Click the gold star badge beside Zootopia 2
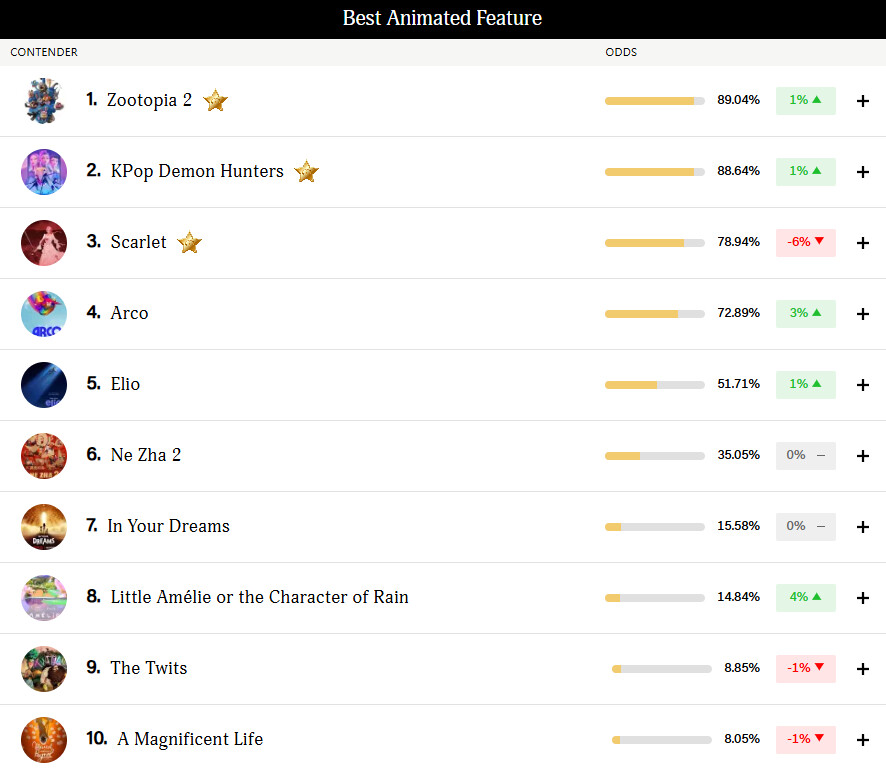Viewport: 886px width, 774px height. point(215,100)
